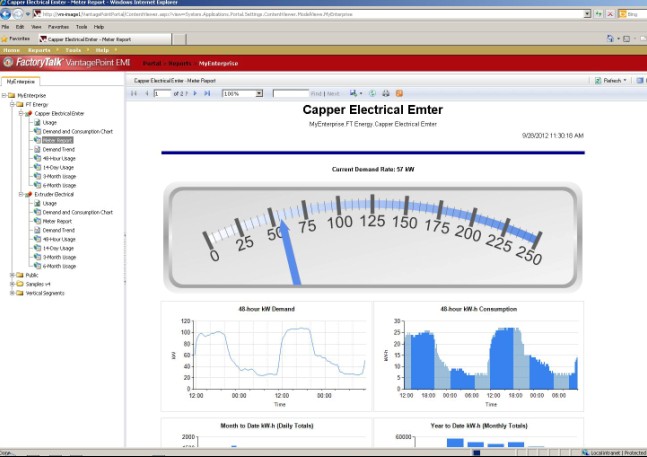
Task: Open the Favorites menu in browser
Action: pyautogui.click(x=59, y=27)
